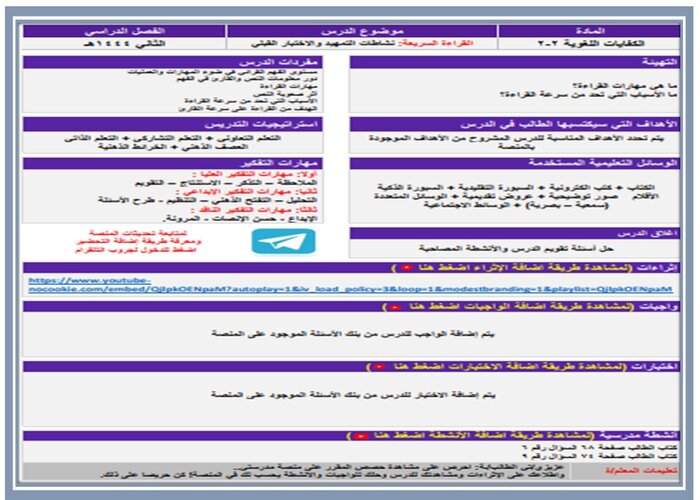Image resolution: width=700 pixels, height=500 pixels.
Task: Click the 'الكفايات اللغوية ٢-٢' subject cell
Action: (x=589, y=43)
